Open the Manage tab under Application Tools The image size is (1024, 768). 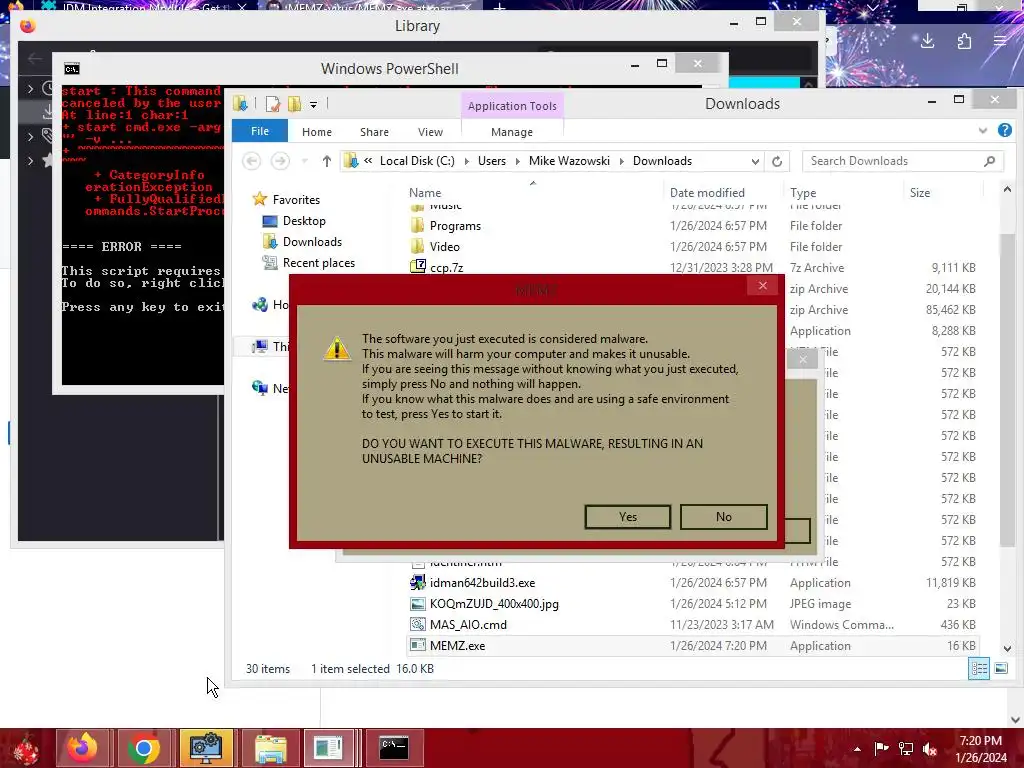512,132
